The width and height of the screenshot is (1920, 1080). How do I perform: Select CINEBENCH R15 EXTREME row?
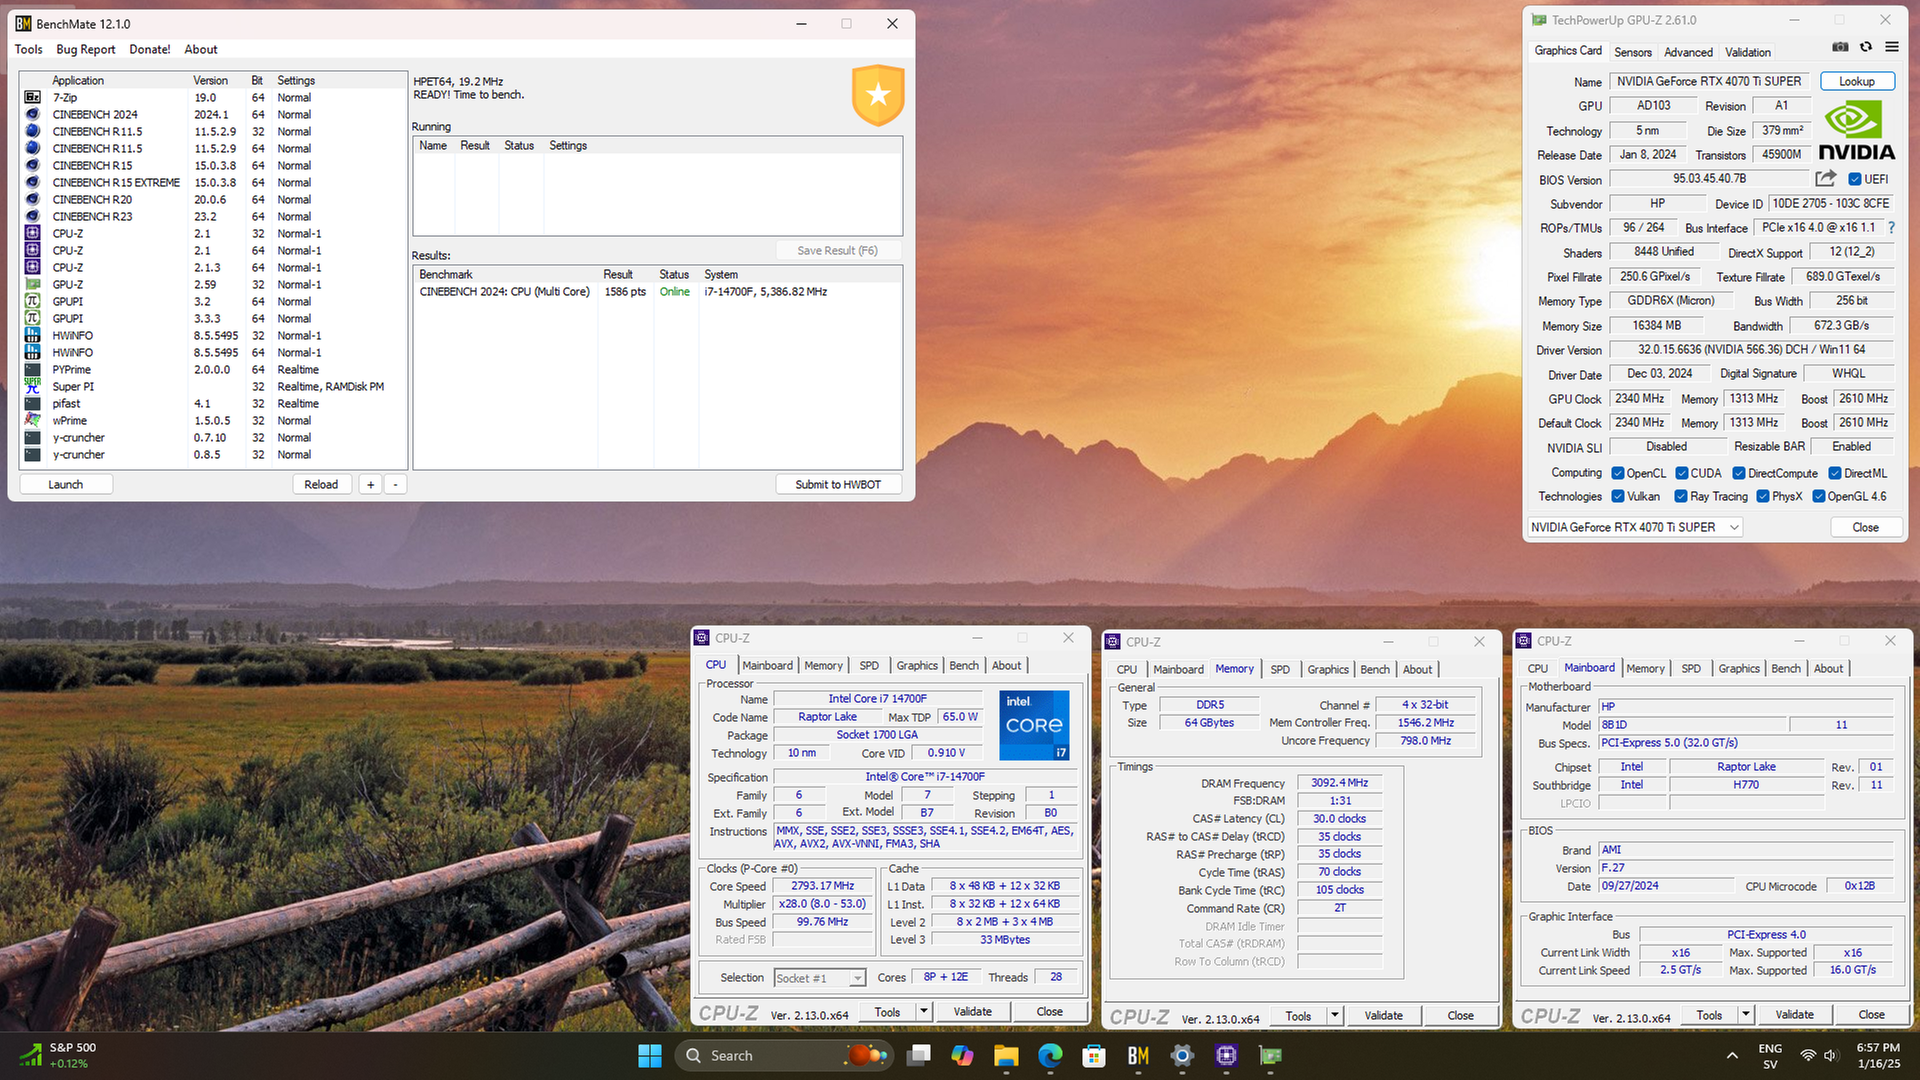(x=213, y=182)
